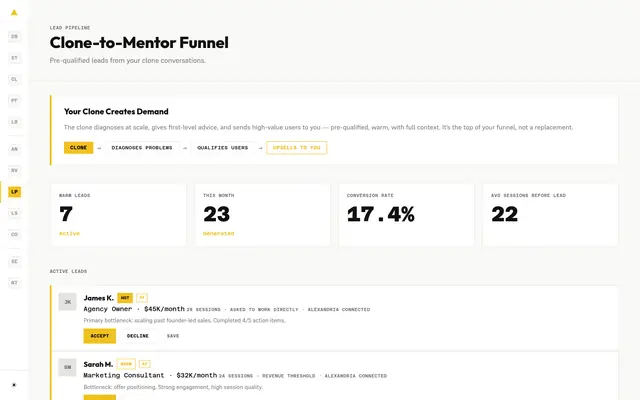The height and width of the screenshot is (400, 640).
Task: Open the DB sidebar item
Action: pyautogui.click(x=14, y=36)
